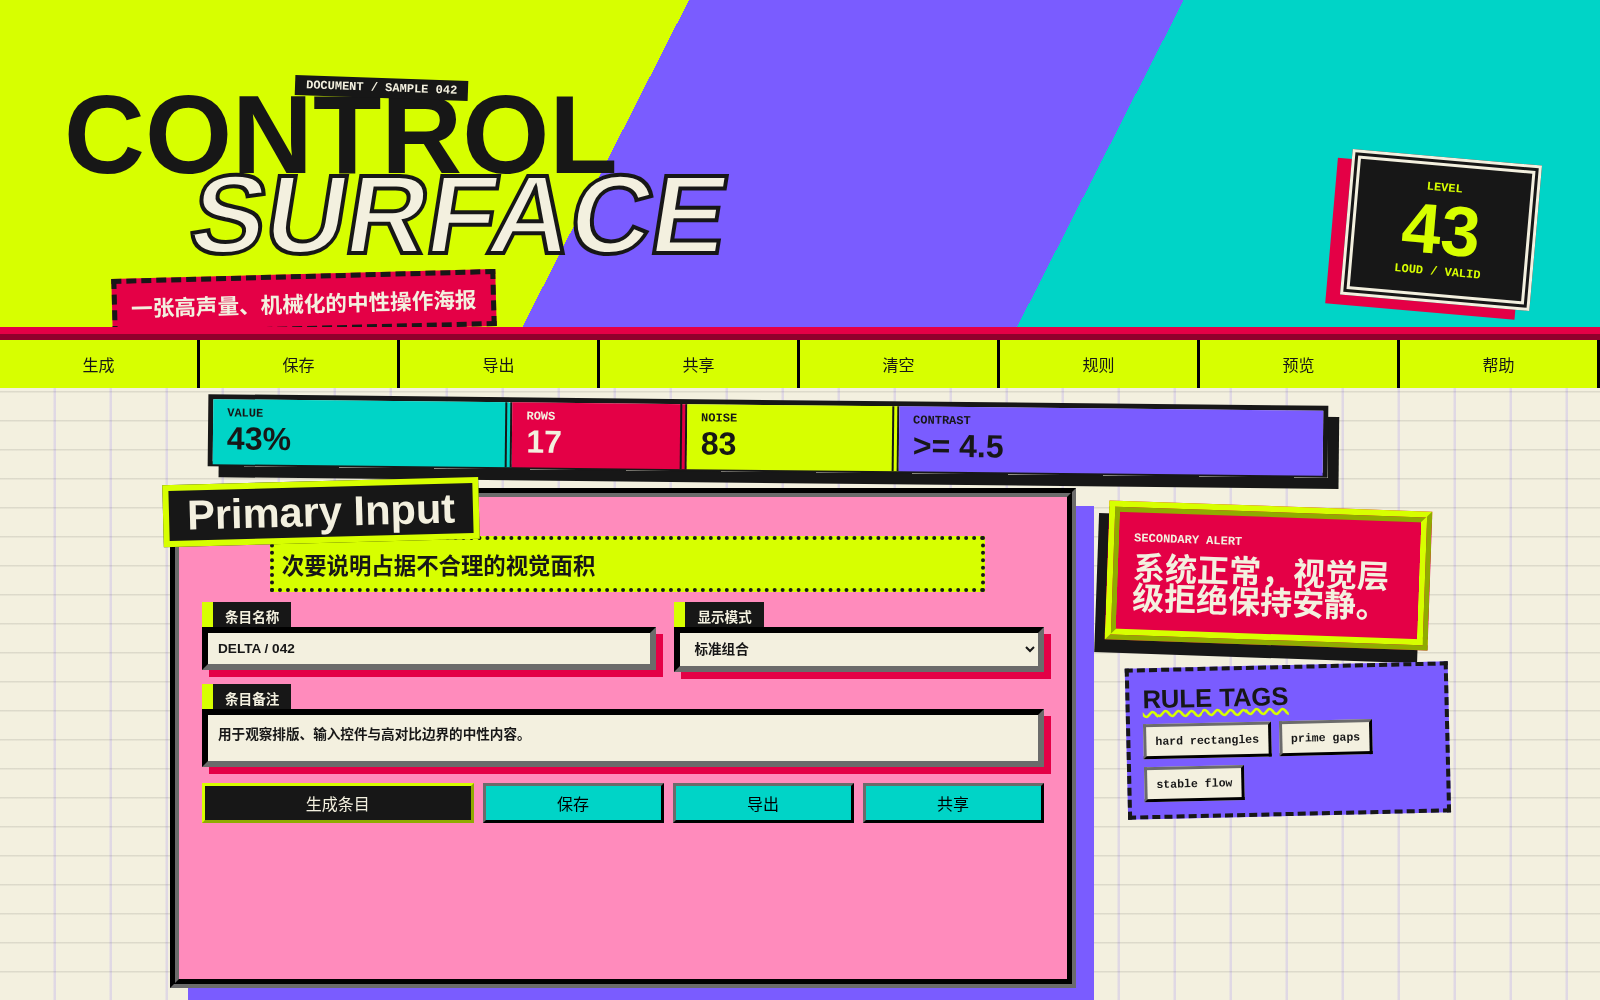Image resolution: width=1600 pixels, height=1000 pixels.
Task: Click the CONTRAST >= 4.5 stat cell
Action: coord(1110,442)
